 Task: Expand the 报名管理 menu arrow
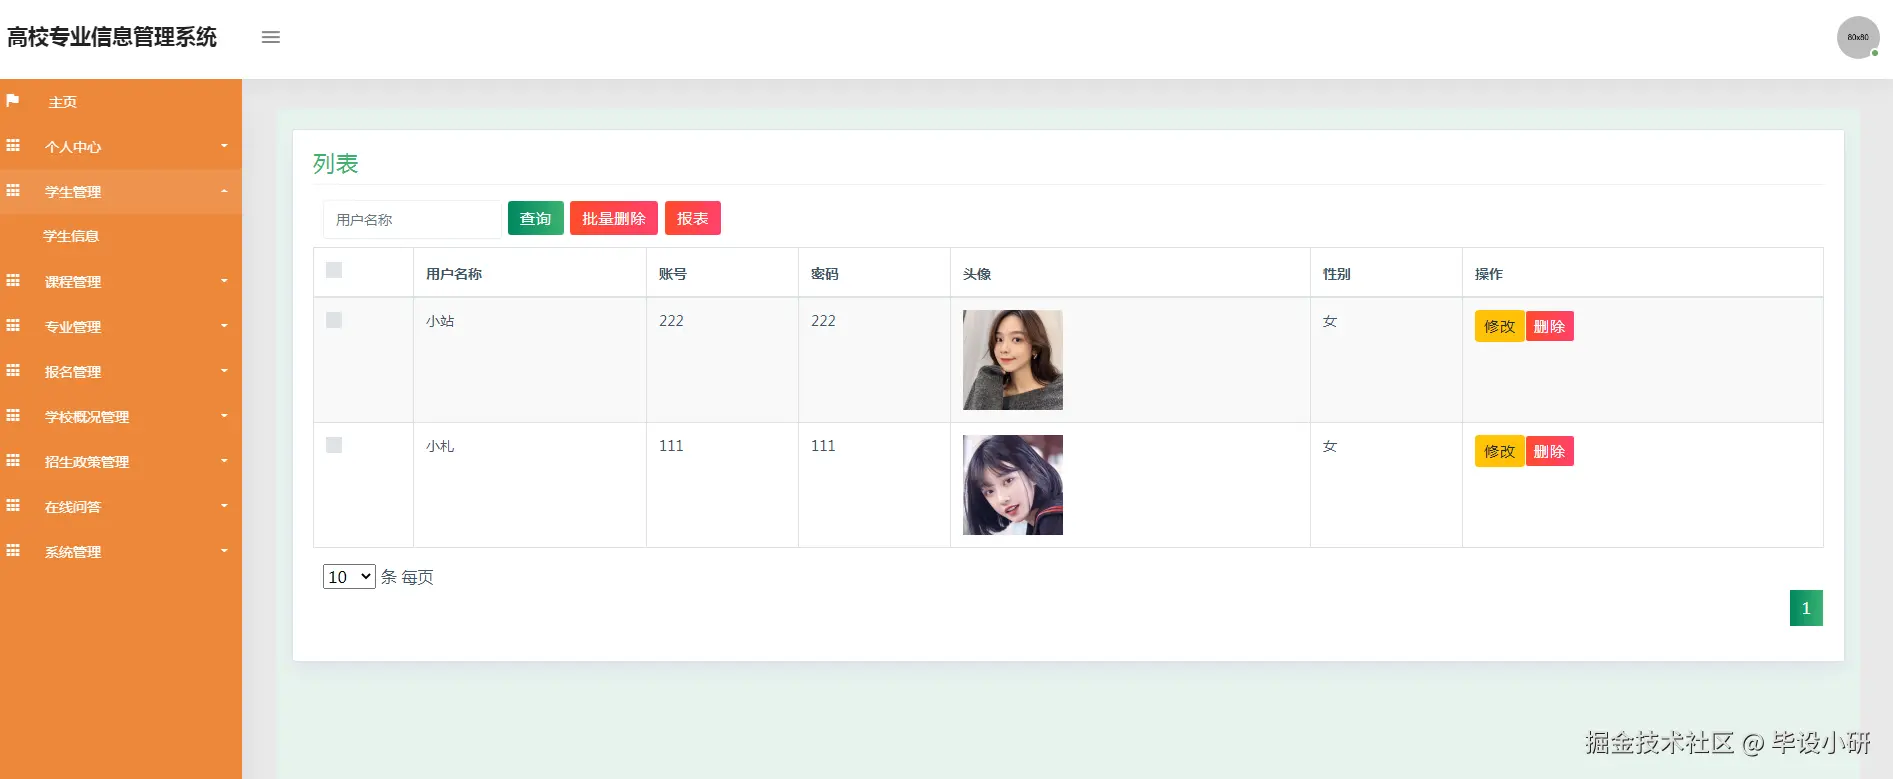224,371
